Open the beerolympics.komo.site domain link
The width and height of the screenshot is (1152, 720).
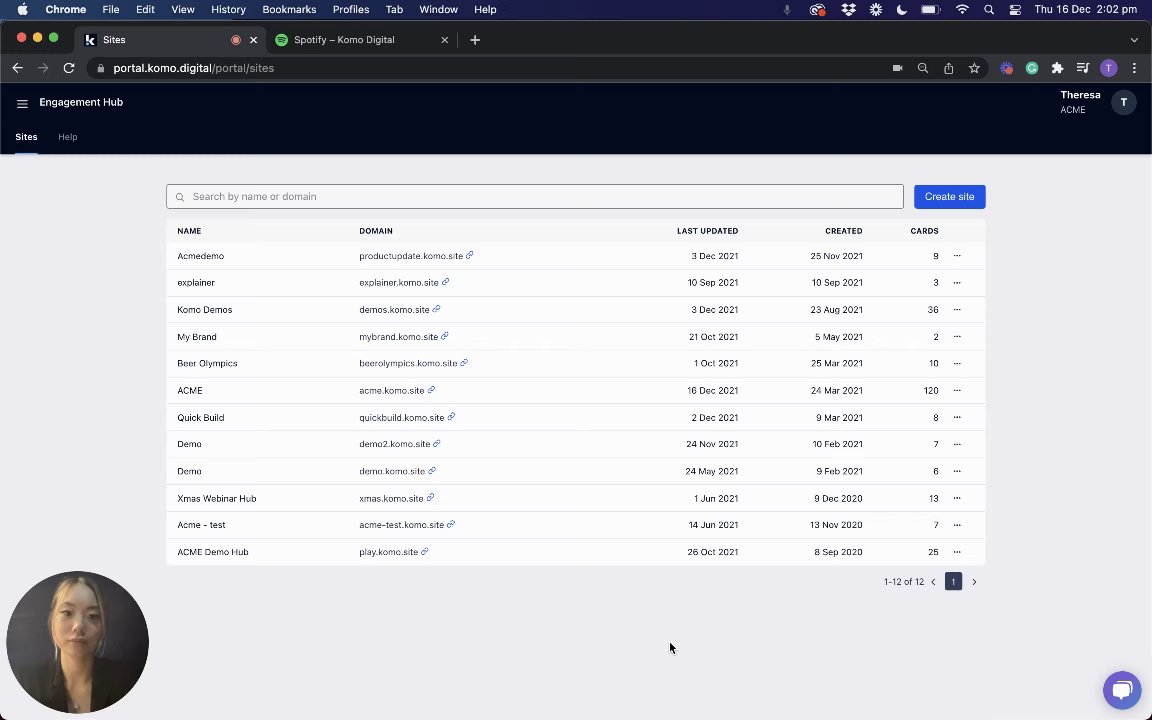408,364
